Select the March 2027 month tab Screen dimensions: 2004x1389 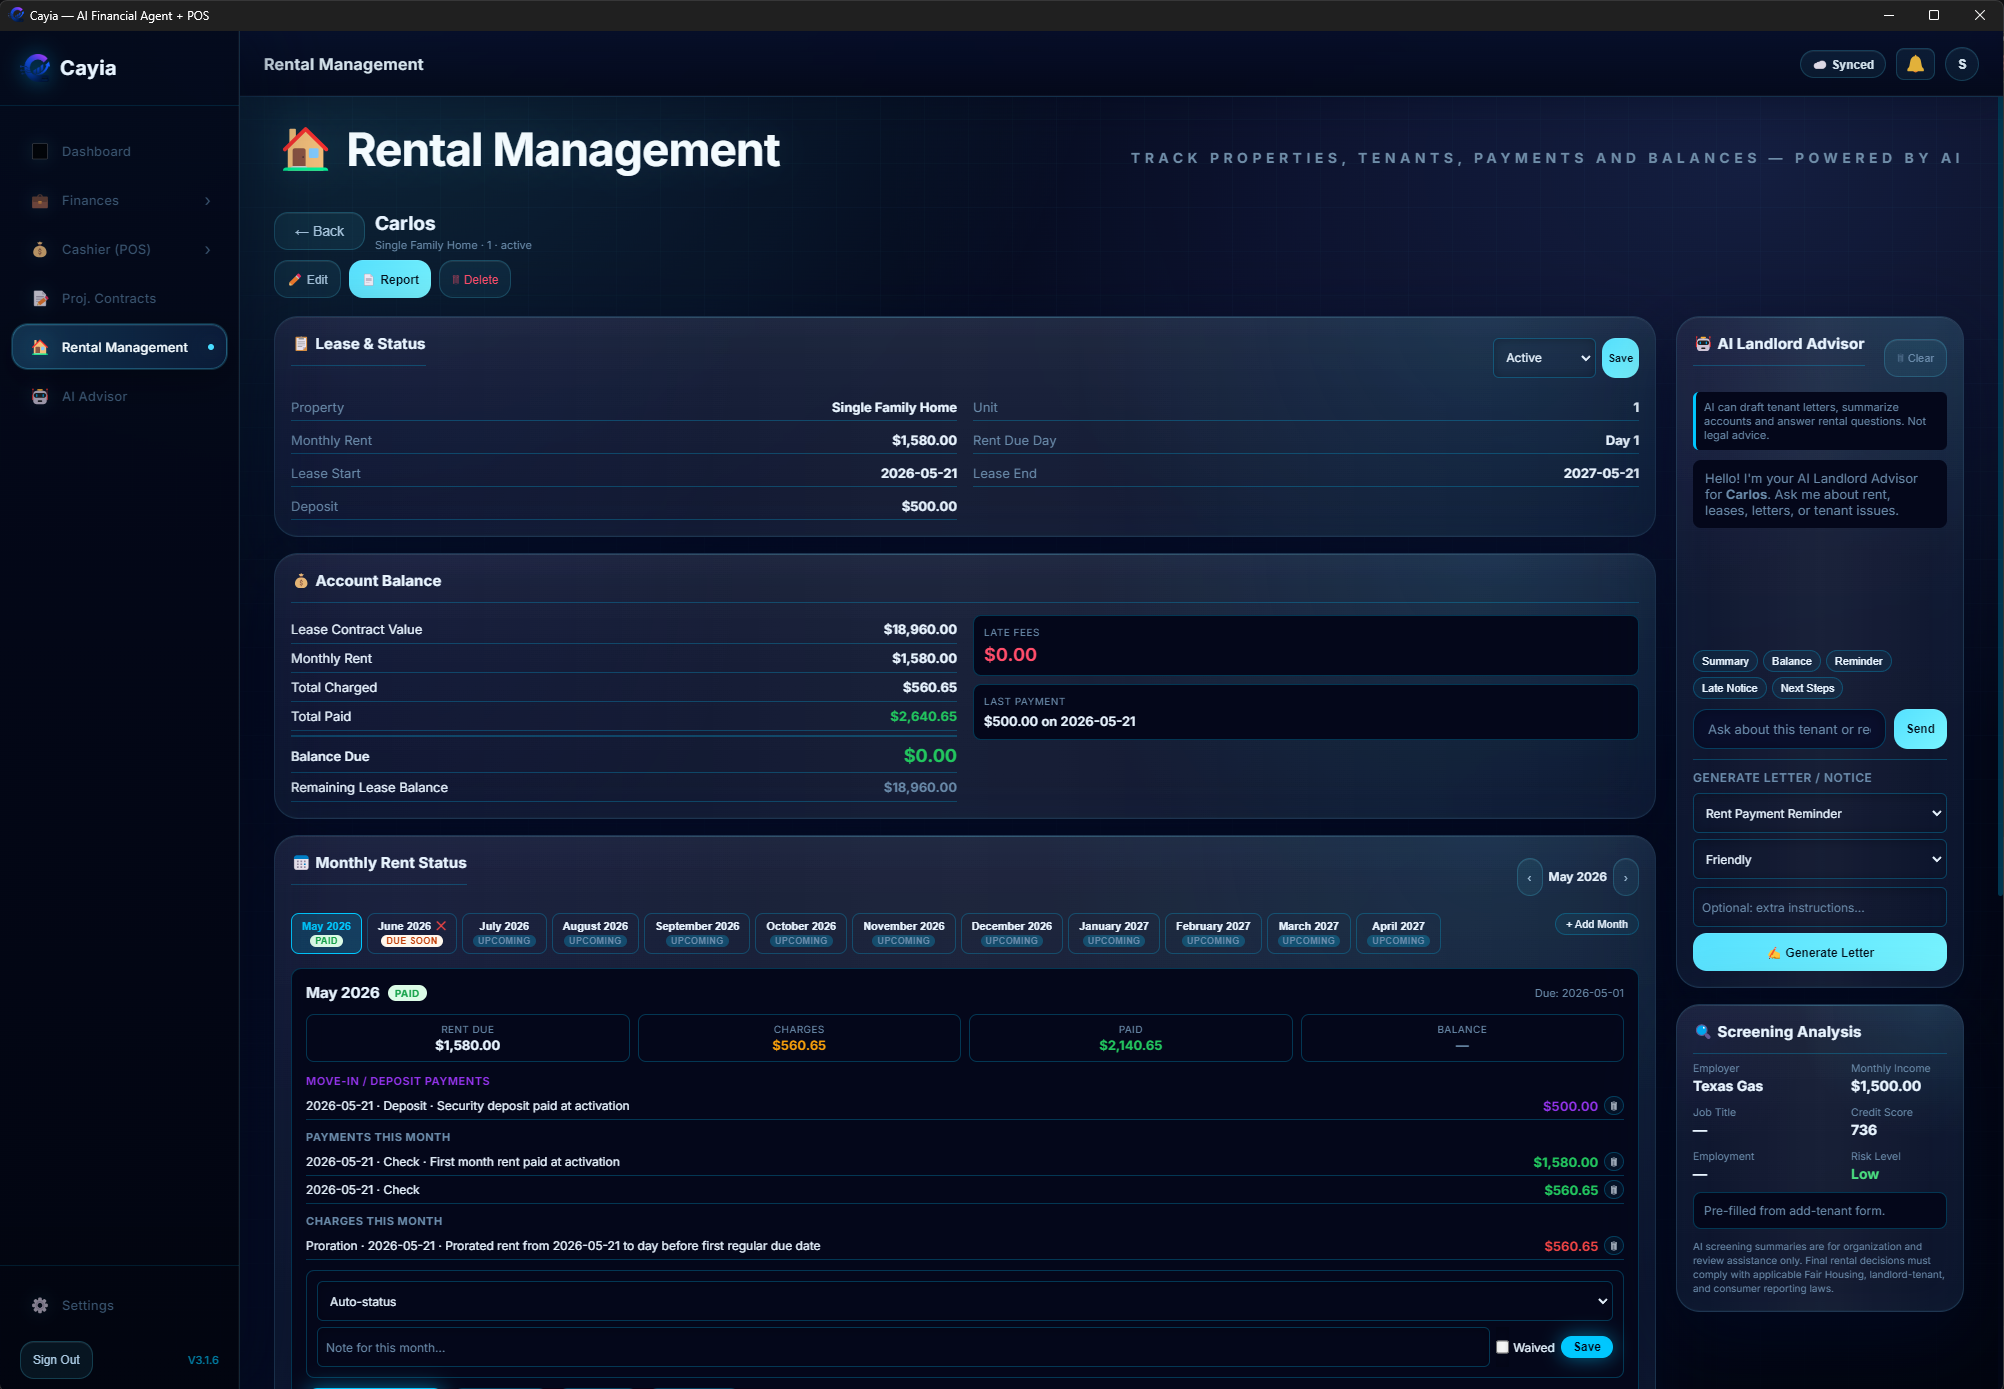point(1308,933)
